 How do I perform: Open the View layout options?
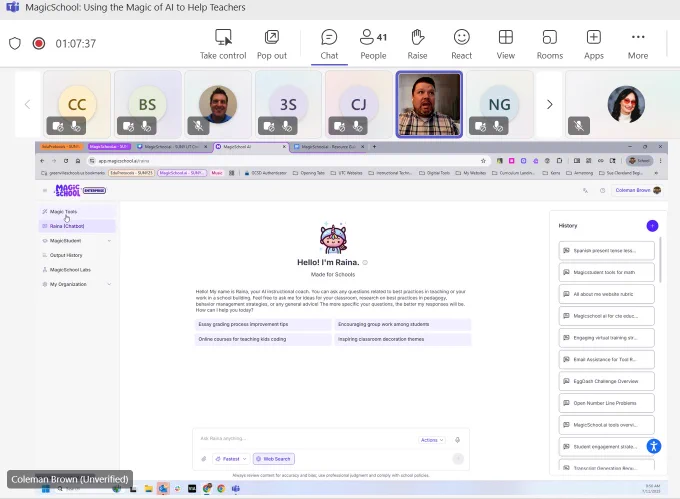pos(506,44)
